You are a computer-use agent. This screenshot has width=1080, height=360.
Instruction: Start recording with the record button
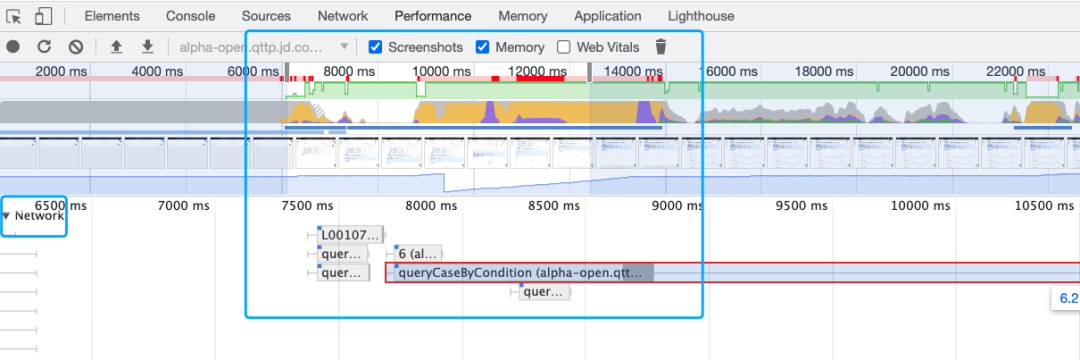pos(13,47)
